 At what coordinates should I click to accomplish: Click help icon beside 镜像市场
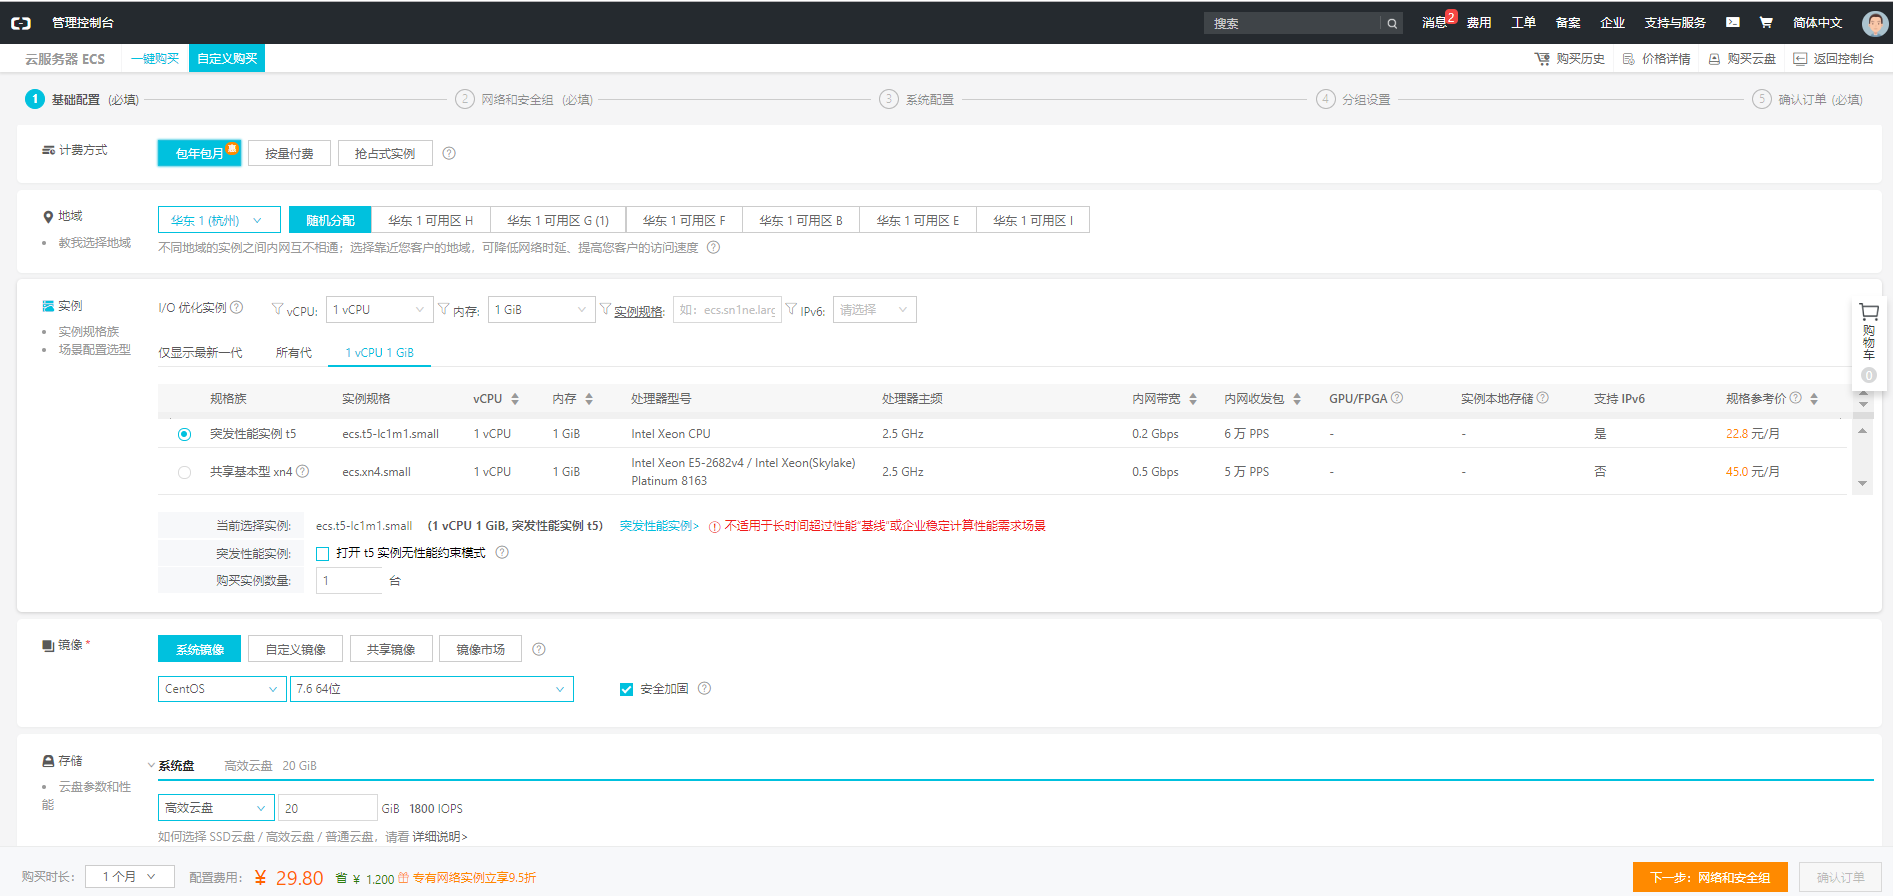(539, 649)
